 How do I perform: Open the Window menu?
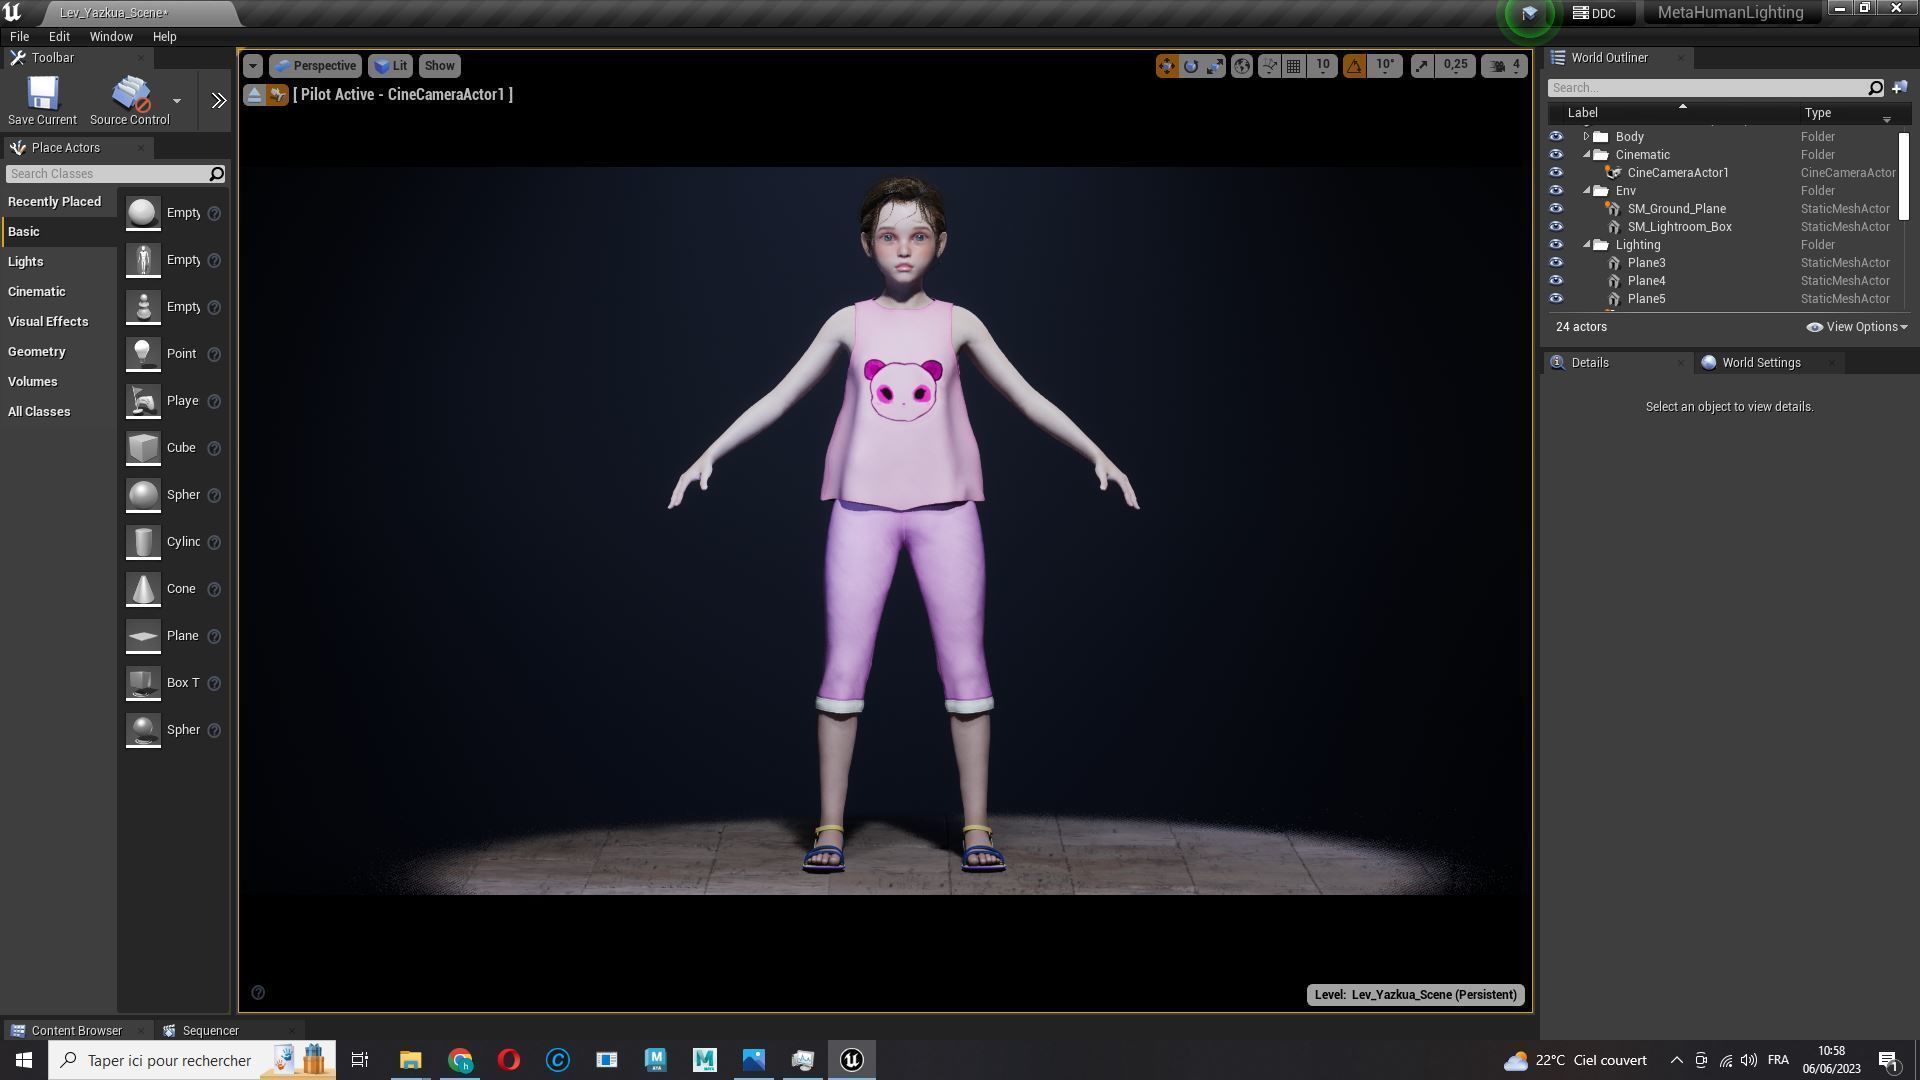(110, 36)
